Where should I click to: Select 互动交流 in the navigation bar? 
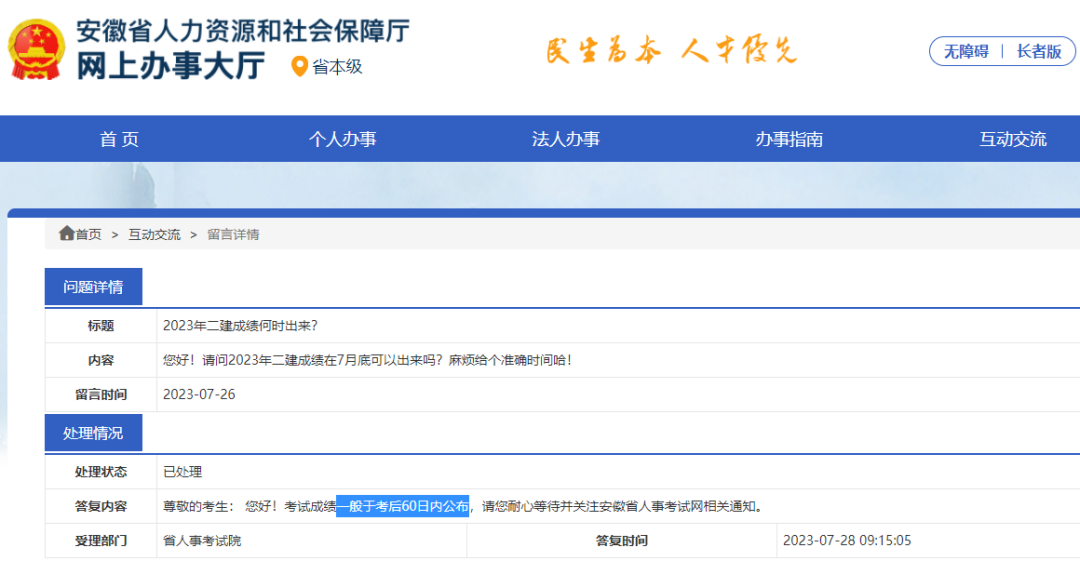pyautogui.click(x=1012, y=139)
